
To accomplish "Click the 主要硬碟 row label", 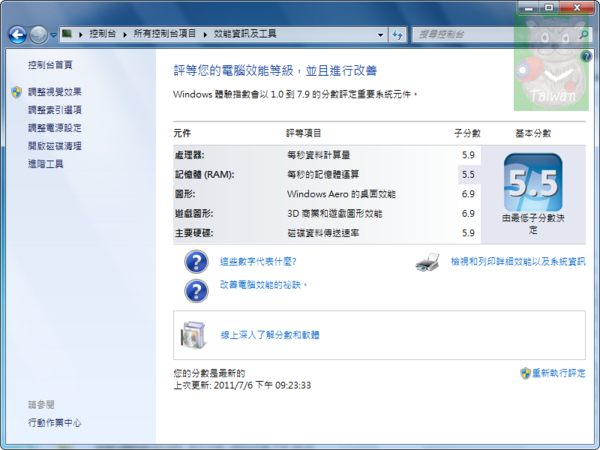I will (x=194, y=233).
